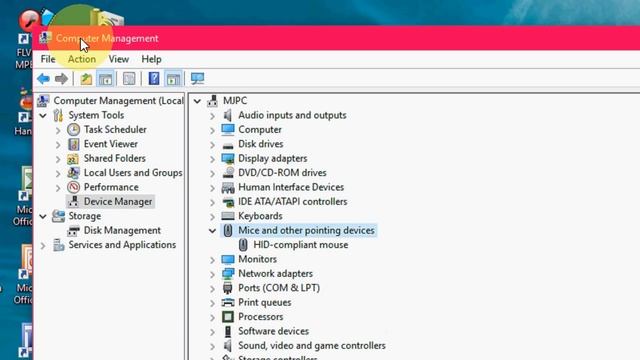Select the Disk drives icon
The height and width of the screenshot is (360, 640).
[228, 145]
